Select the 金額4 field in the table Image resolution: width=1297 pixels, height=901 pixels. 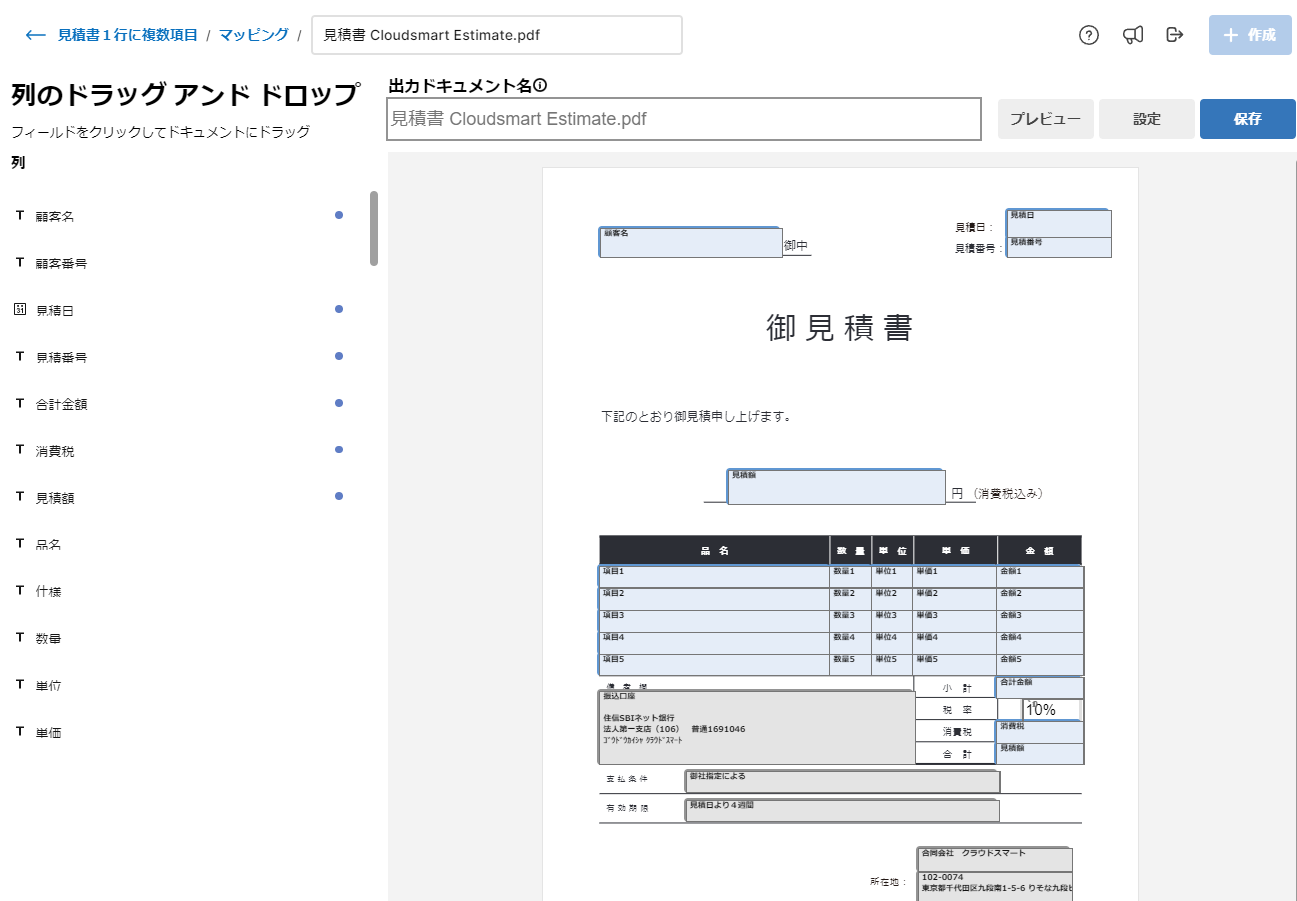point(1041,643)
